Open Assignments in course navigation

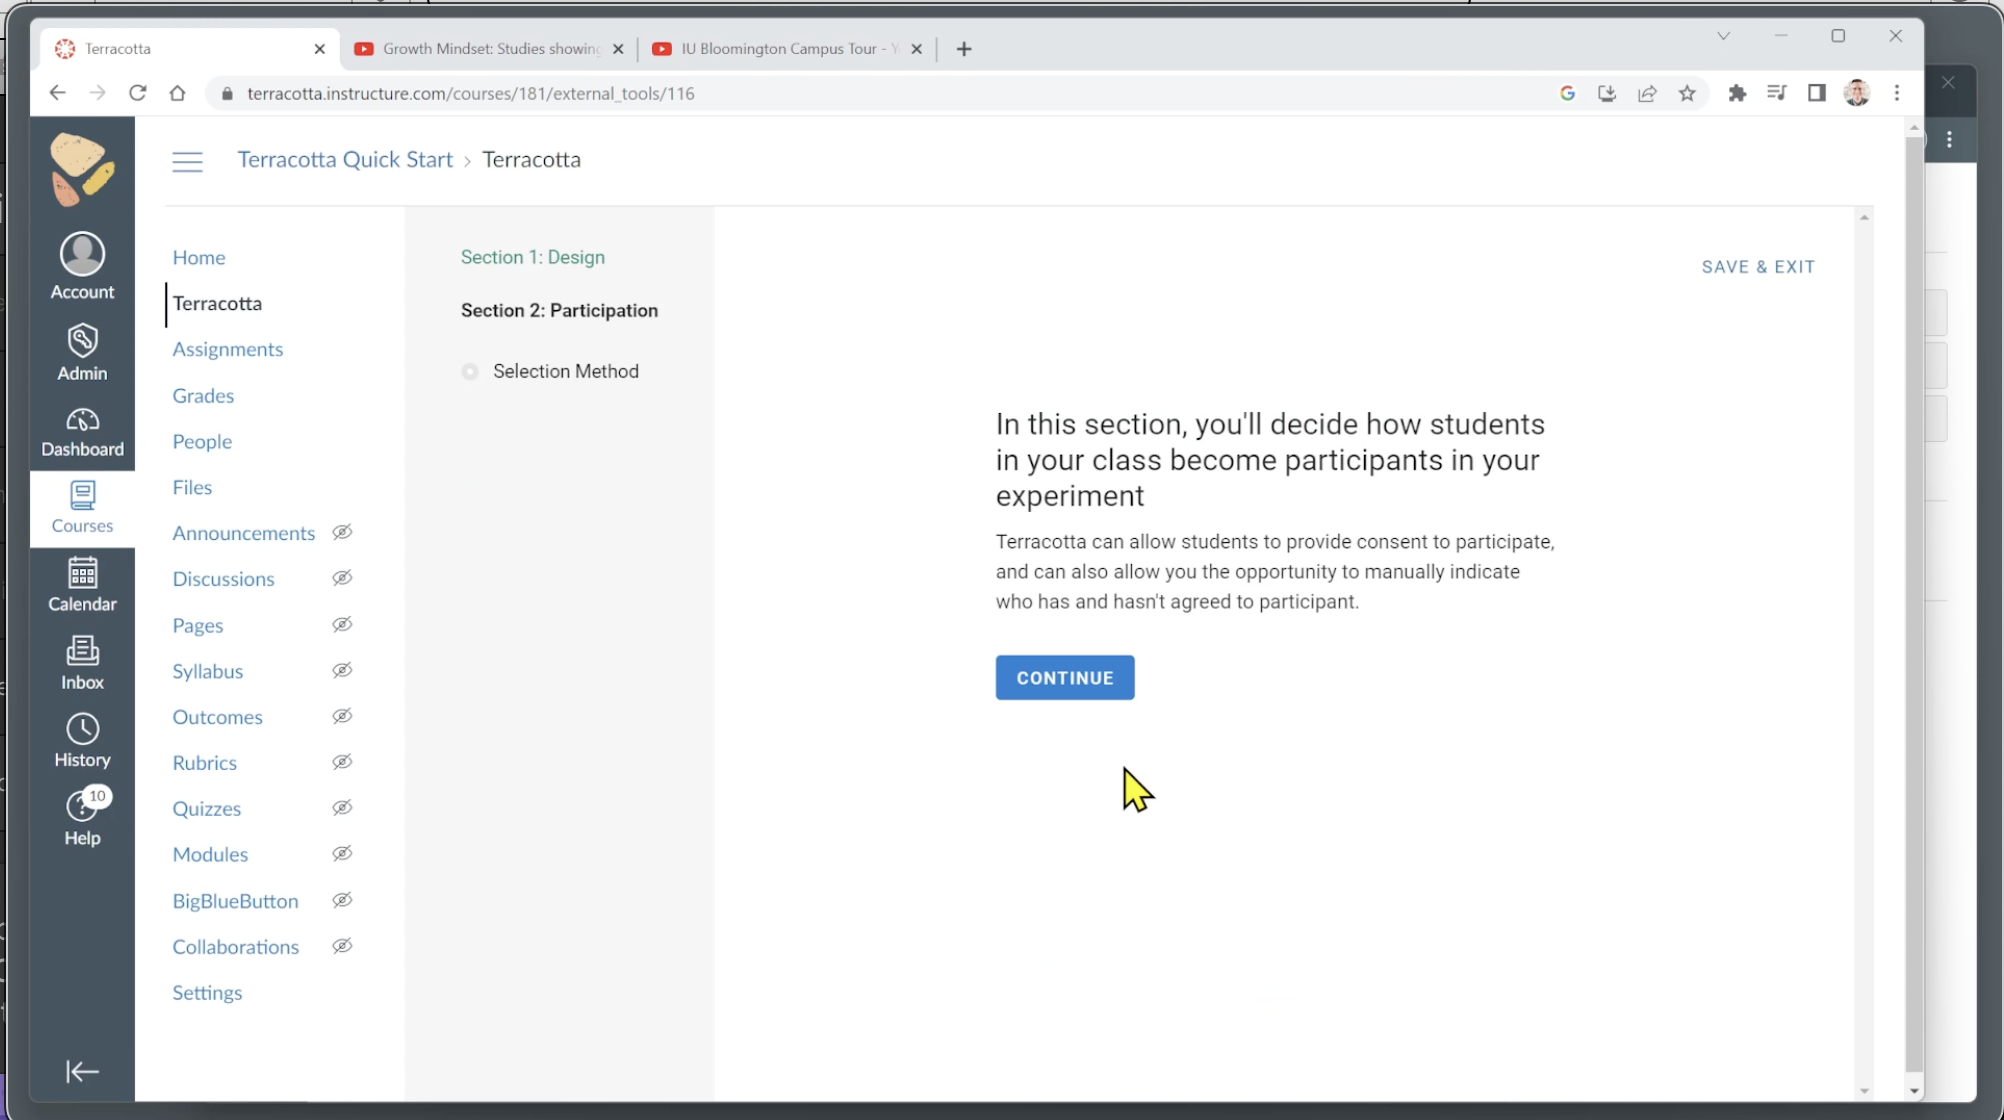coord(228,349)
